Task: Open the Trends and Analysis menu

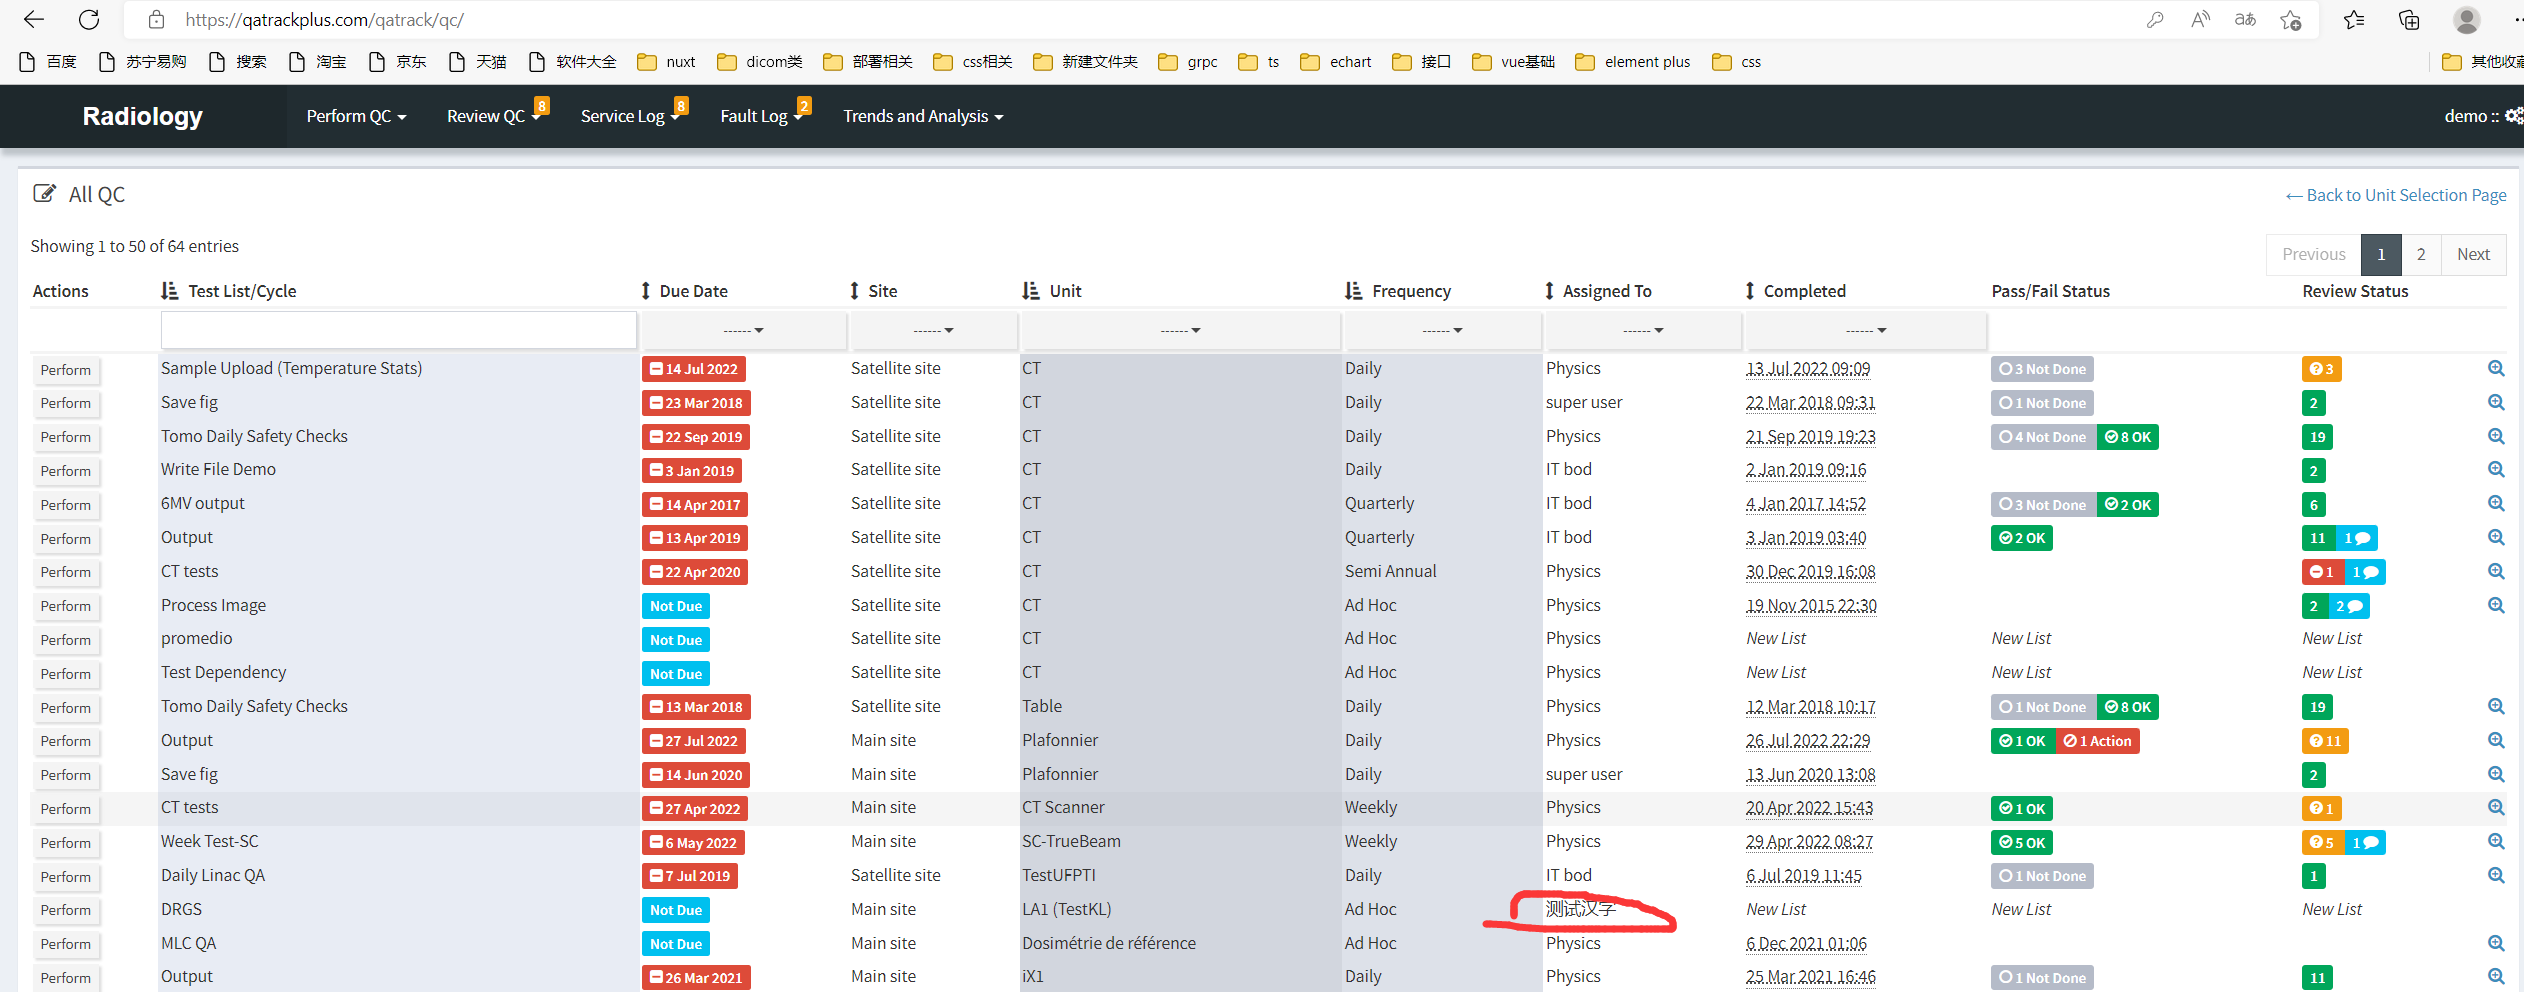Action: point(921,116)
